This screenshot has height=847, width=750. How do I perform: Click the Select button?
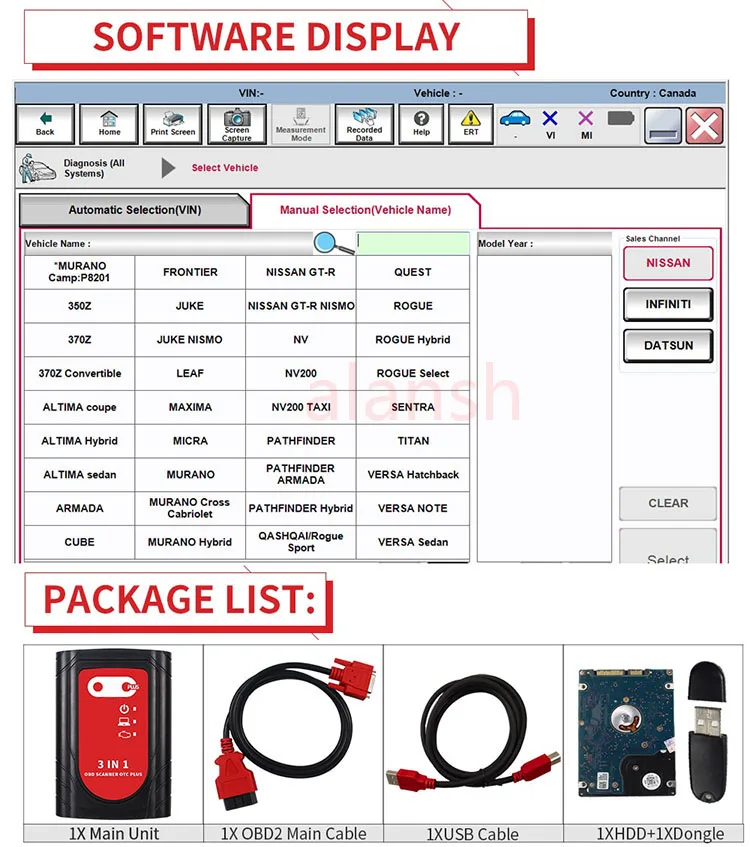(668, 548)
